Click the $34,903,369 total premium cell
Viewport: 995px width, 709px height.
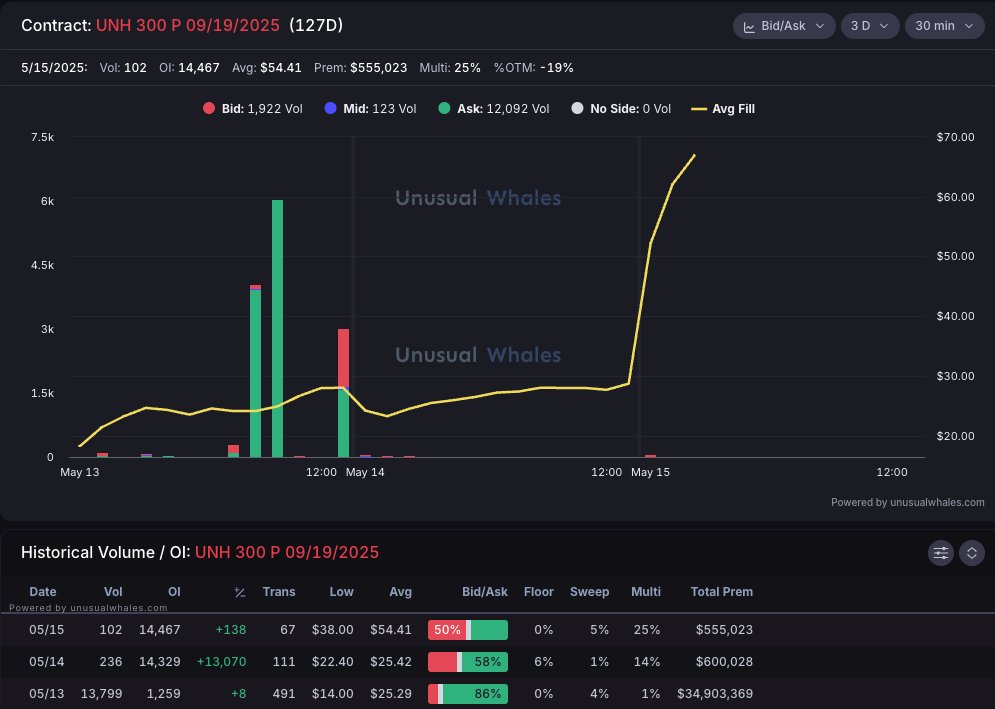click(x=715, y=694)
